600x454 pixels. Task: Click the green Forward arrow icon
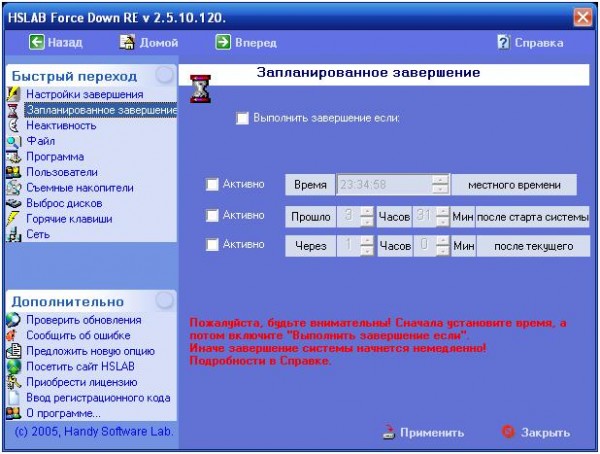223,42
